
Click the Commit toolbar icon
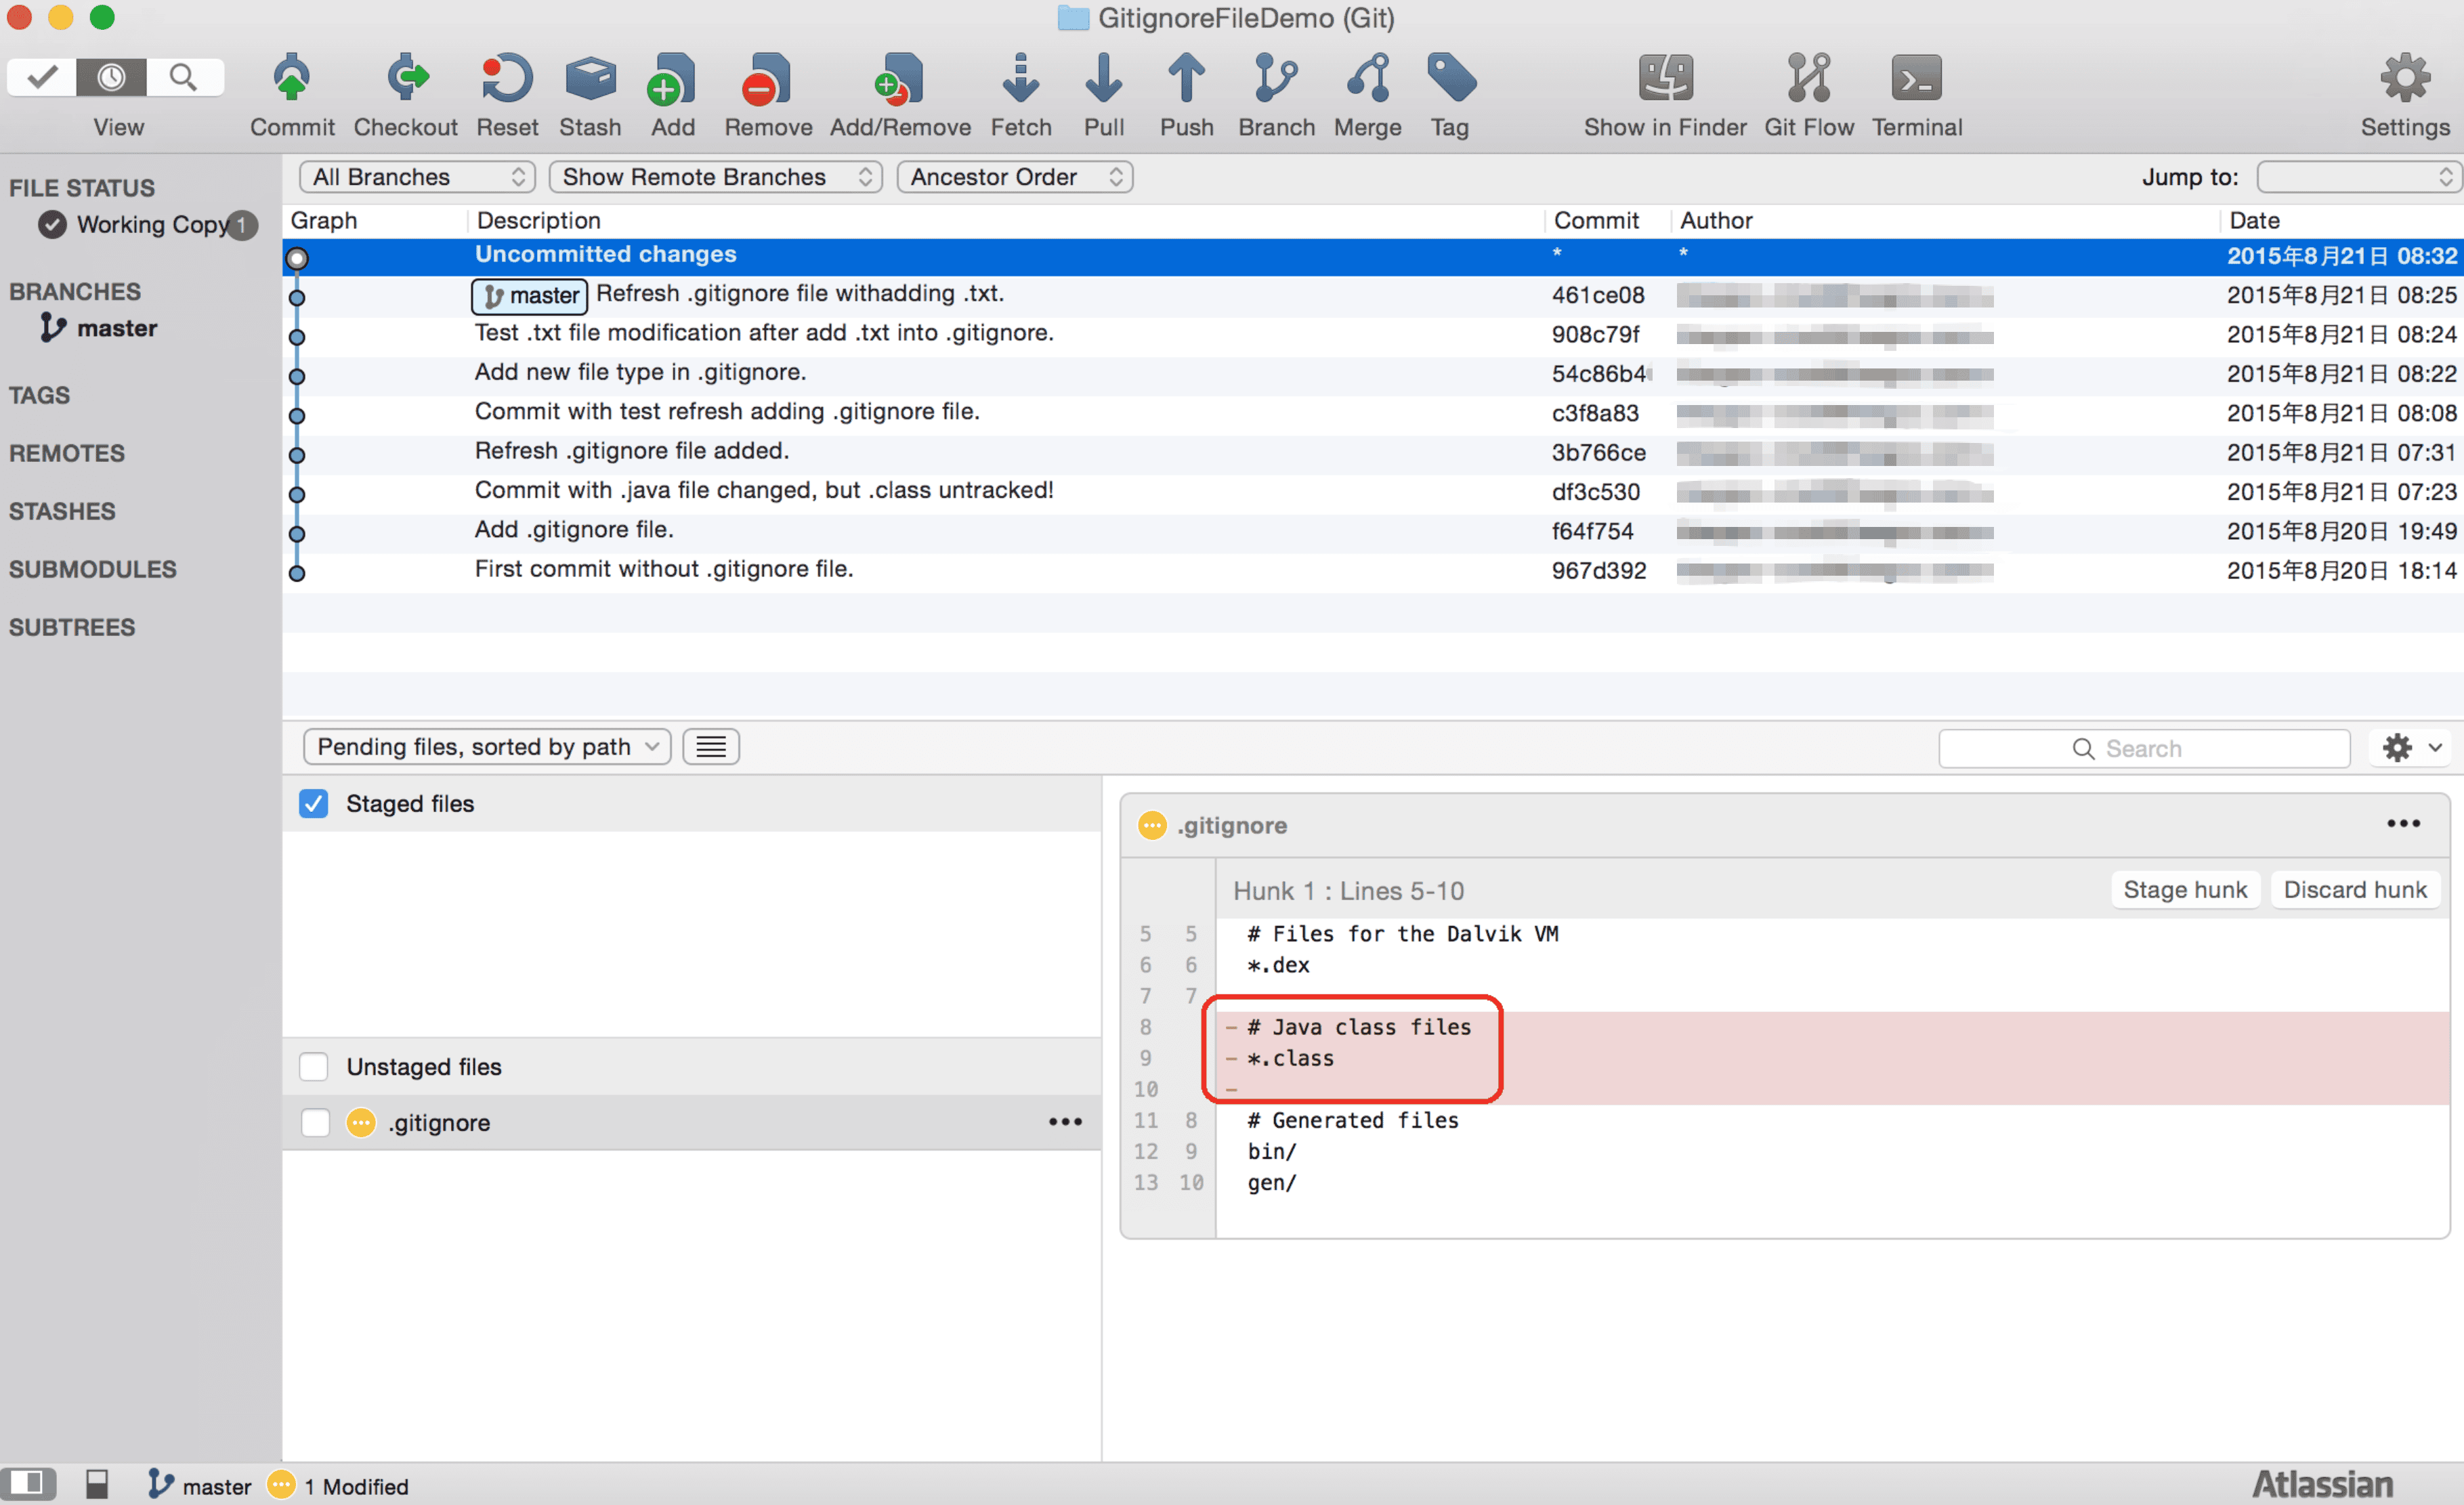click(291, 78)
